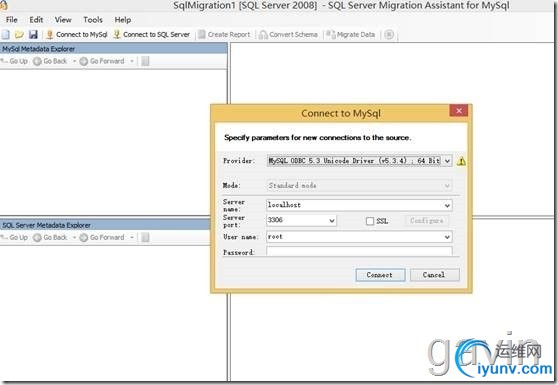Expand the User name dropdown arrow

(447, 237)
